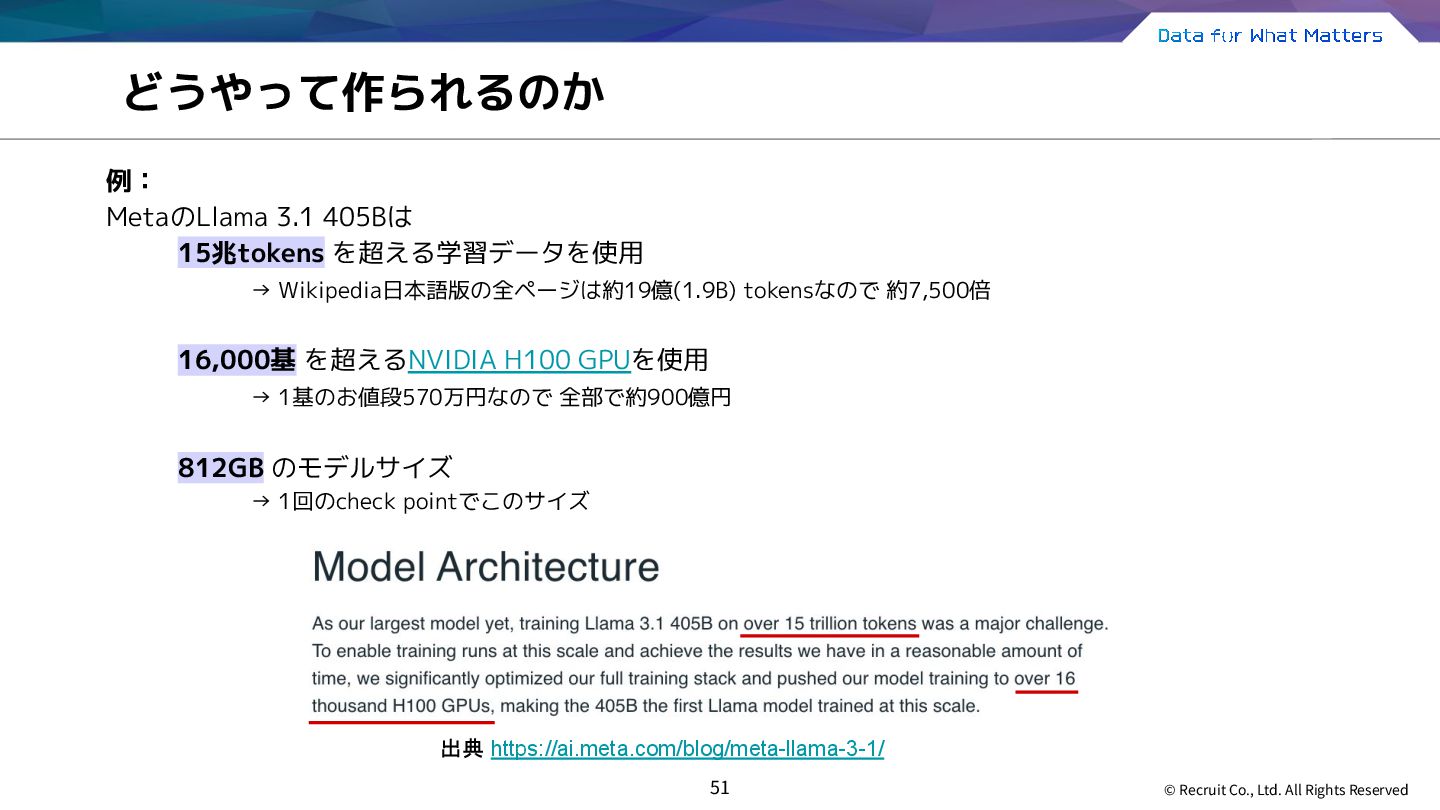Click the highlighted text 15兆tokens

[x=251, y=253]
